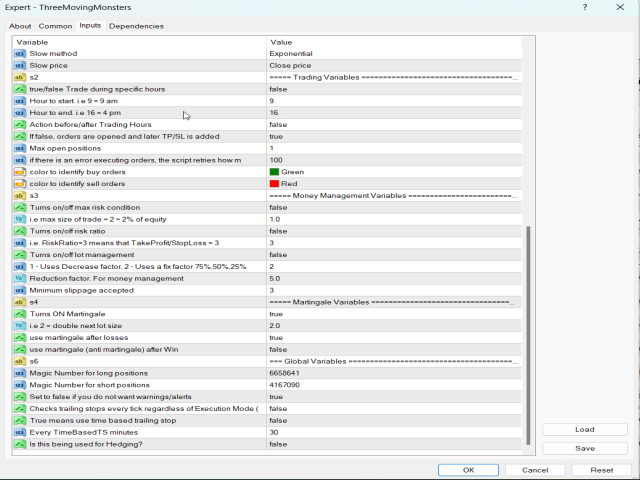Toggle false value for Turns on/off risk ratio
Viewport: 640px width, 480px height.
click(394, 231)
